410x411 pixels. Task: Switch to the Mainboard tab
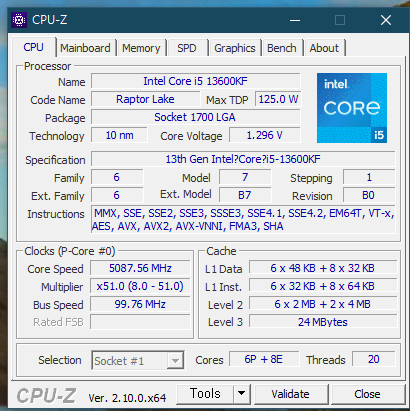(85, 48)
